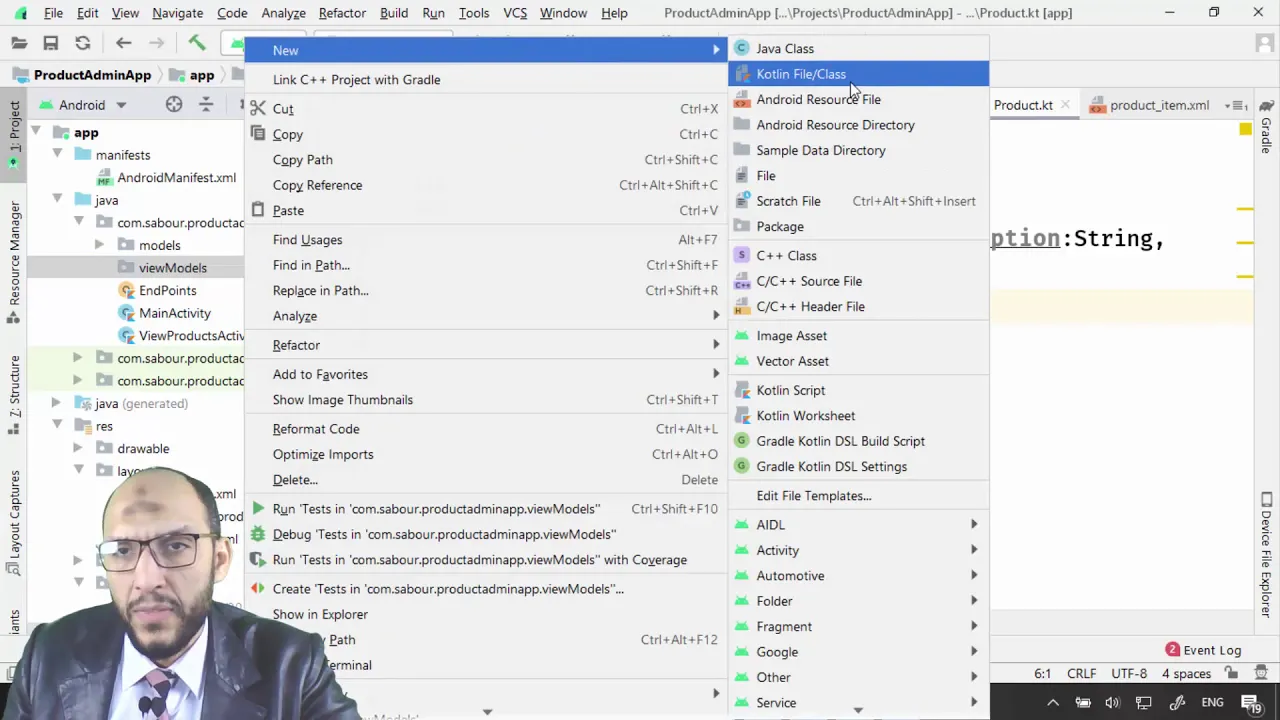Show hidden system tray icons arrow
Image resolution: width=1280 pixels, height=720 pixels.
point(1052,703)
